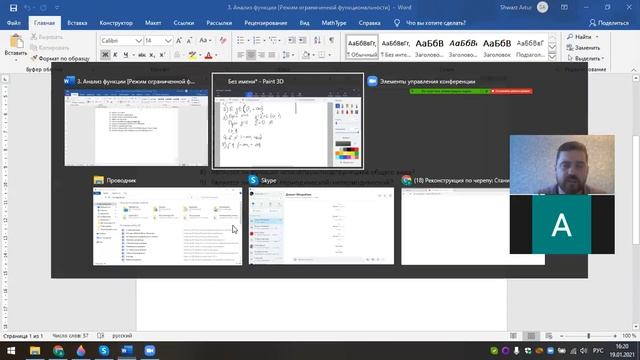
Task: Click the zoom slider handle in status bar
Action: coord(589,336)
